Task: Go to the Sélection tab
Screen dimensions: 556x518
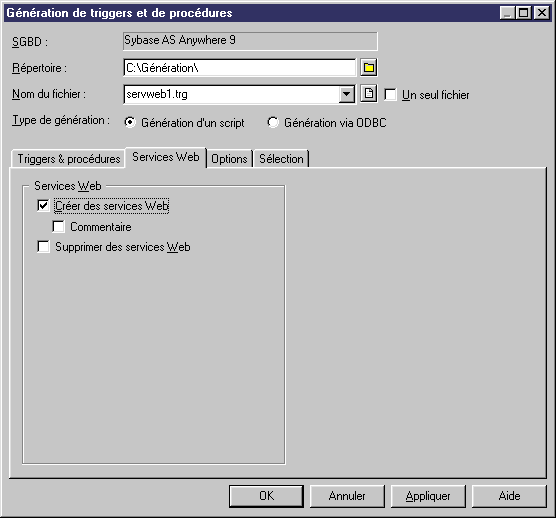Action: pos(281,159)
